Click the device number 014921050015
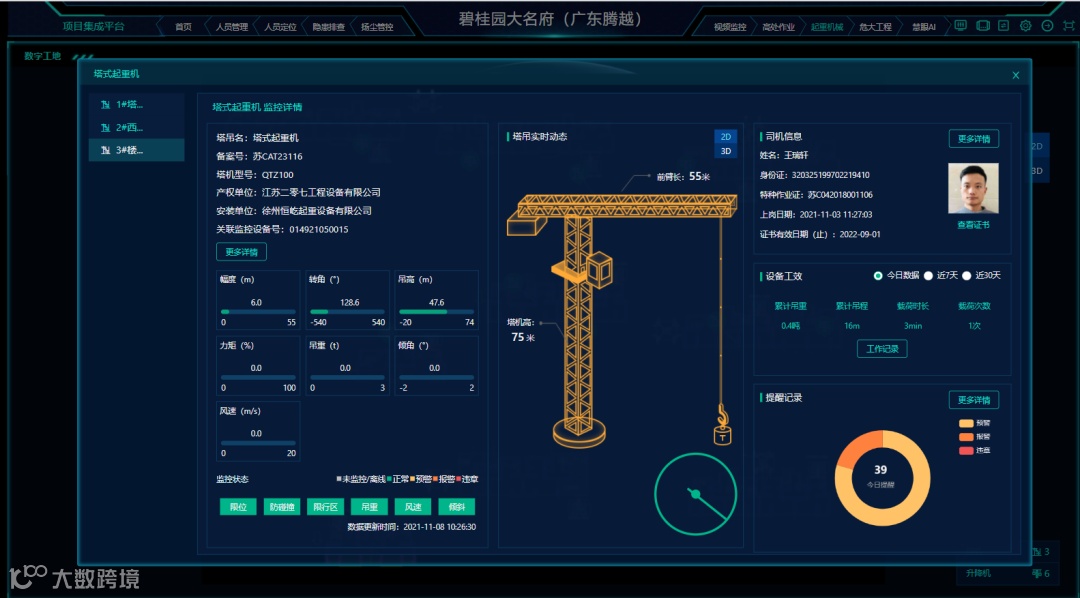The width and height of the screenshot is (1080, 598). tap(318, 229)
